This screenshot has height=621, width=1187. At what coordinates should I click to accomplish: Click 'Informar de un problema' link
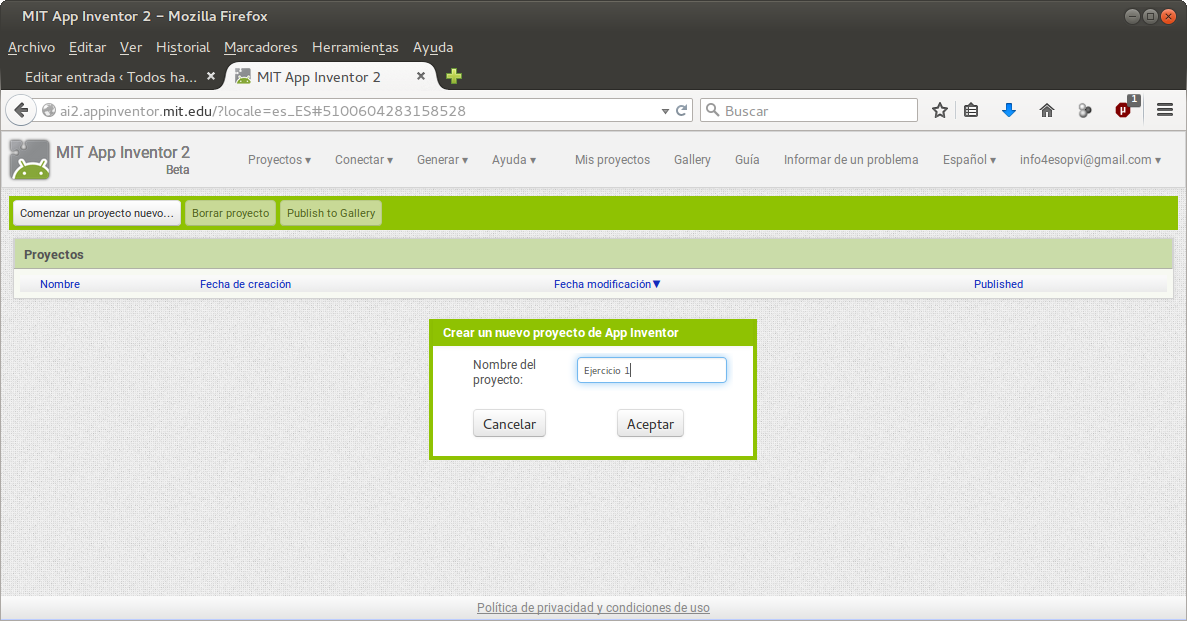(x=851, y=160)
